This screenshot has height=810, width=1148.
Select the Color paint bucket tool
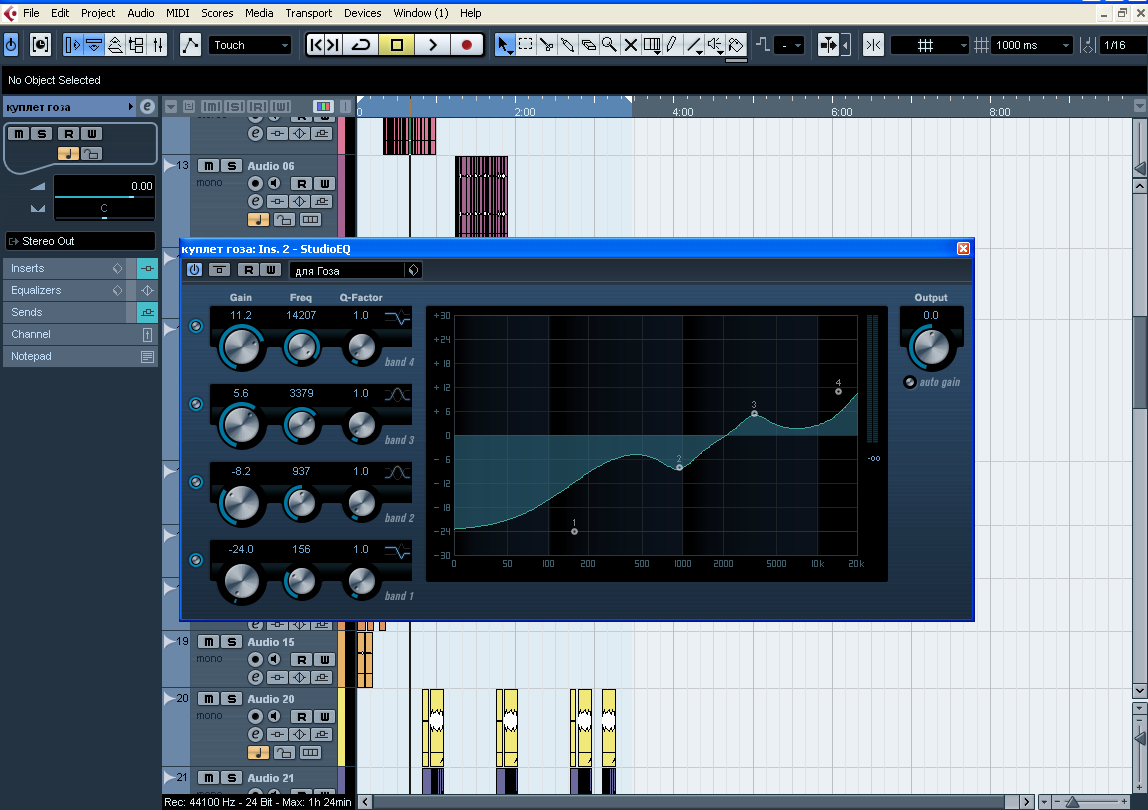click(x=737, y=45)
